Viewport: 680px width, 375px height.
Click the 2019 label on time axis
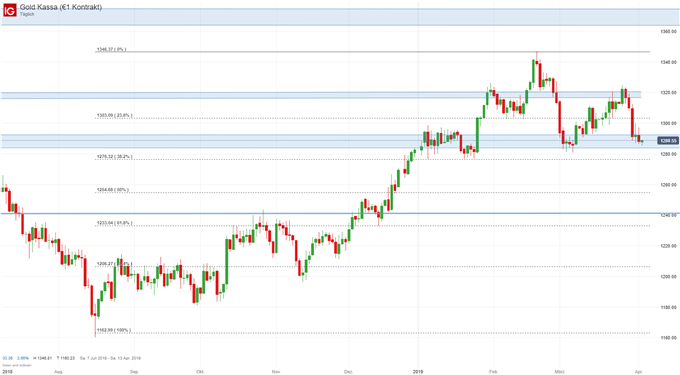[x=418, y=372]
